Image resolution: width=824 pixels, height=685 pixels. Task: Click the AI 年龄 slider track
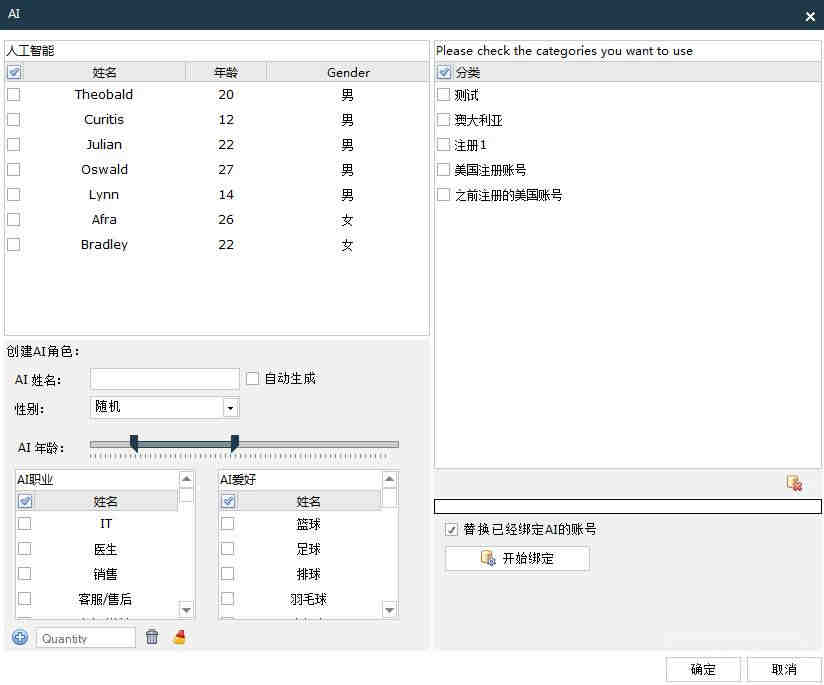pyautogui.click(x=244, y=444)
